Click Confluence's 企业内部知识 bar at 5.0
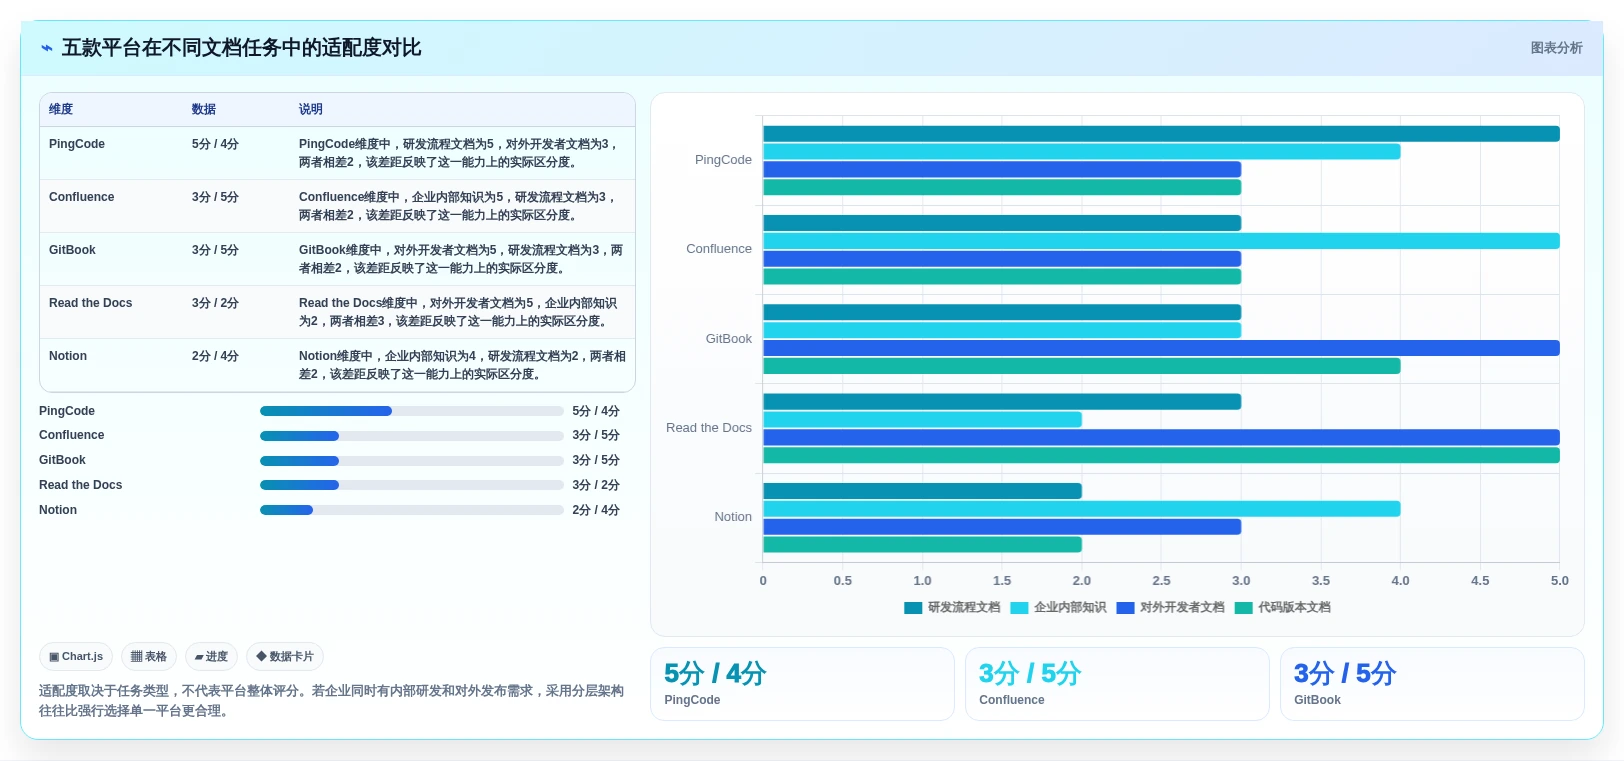 (x=1161, y=241)
